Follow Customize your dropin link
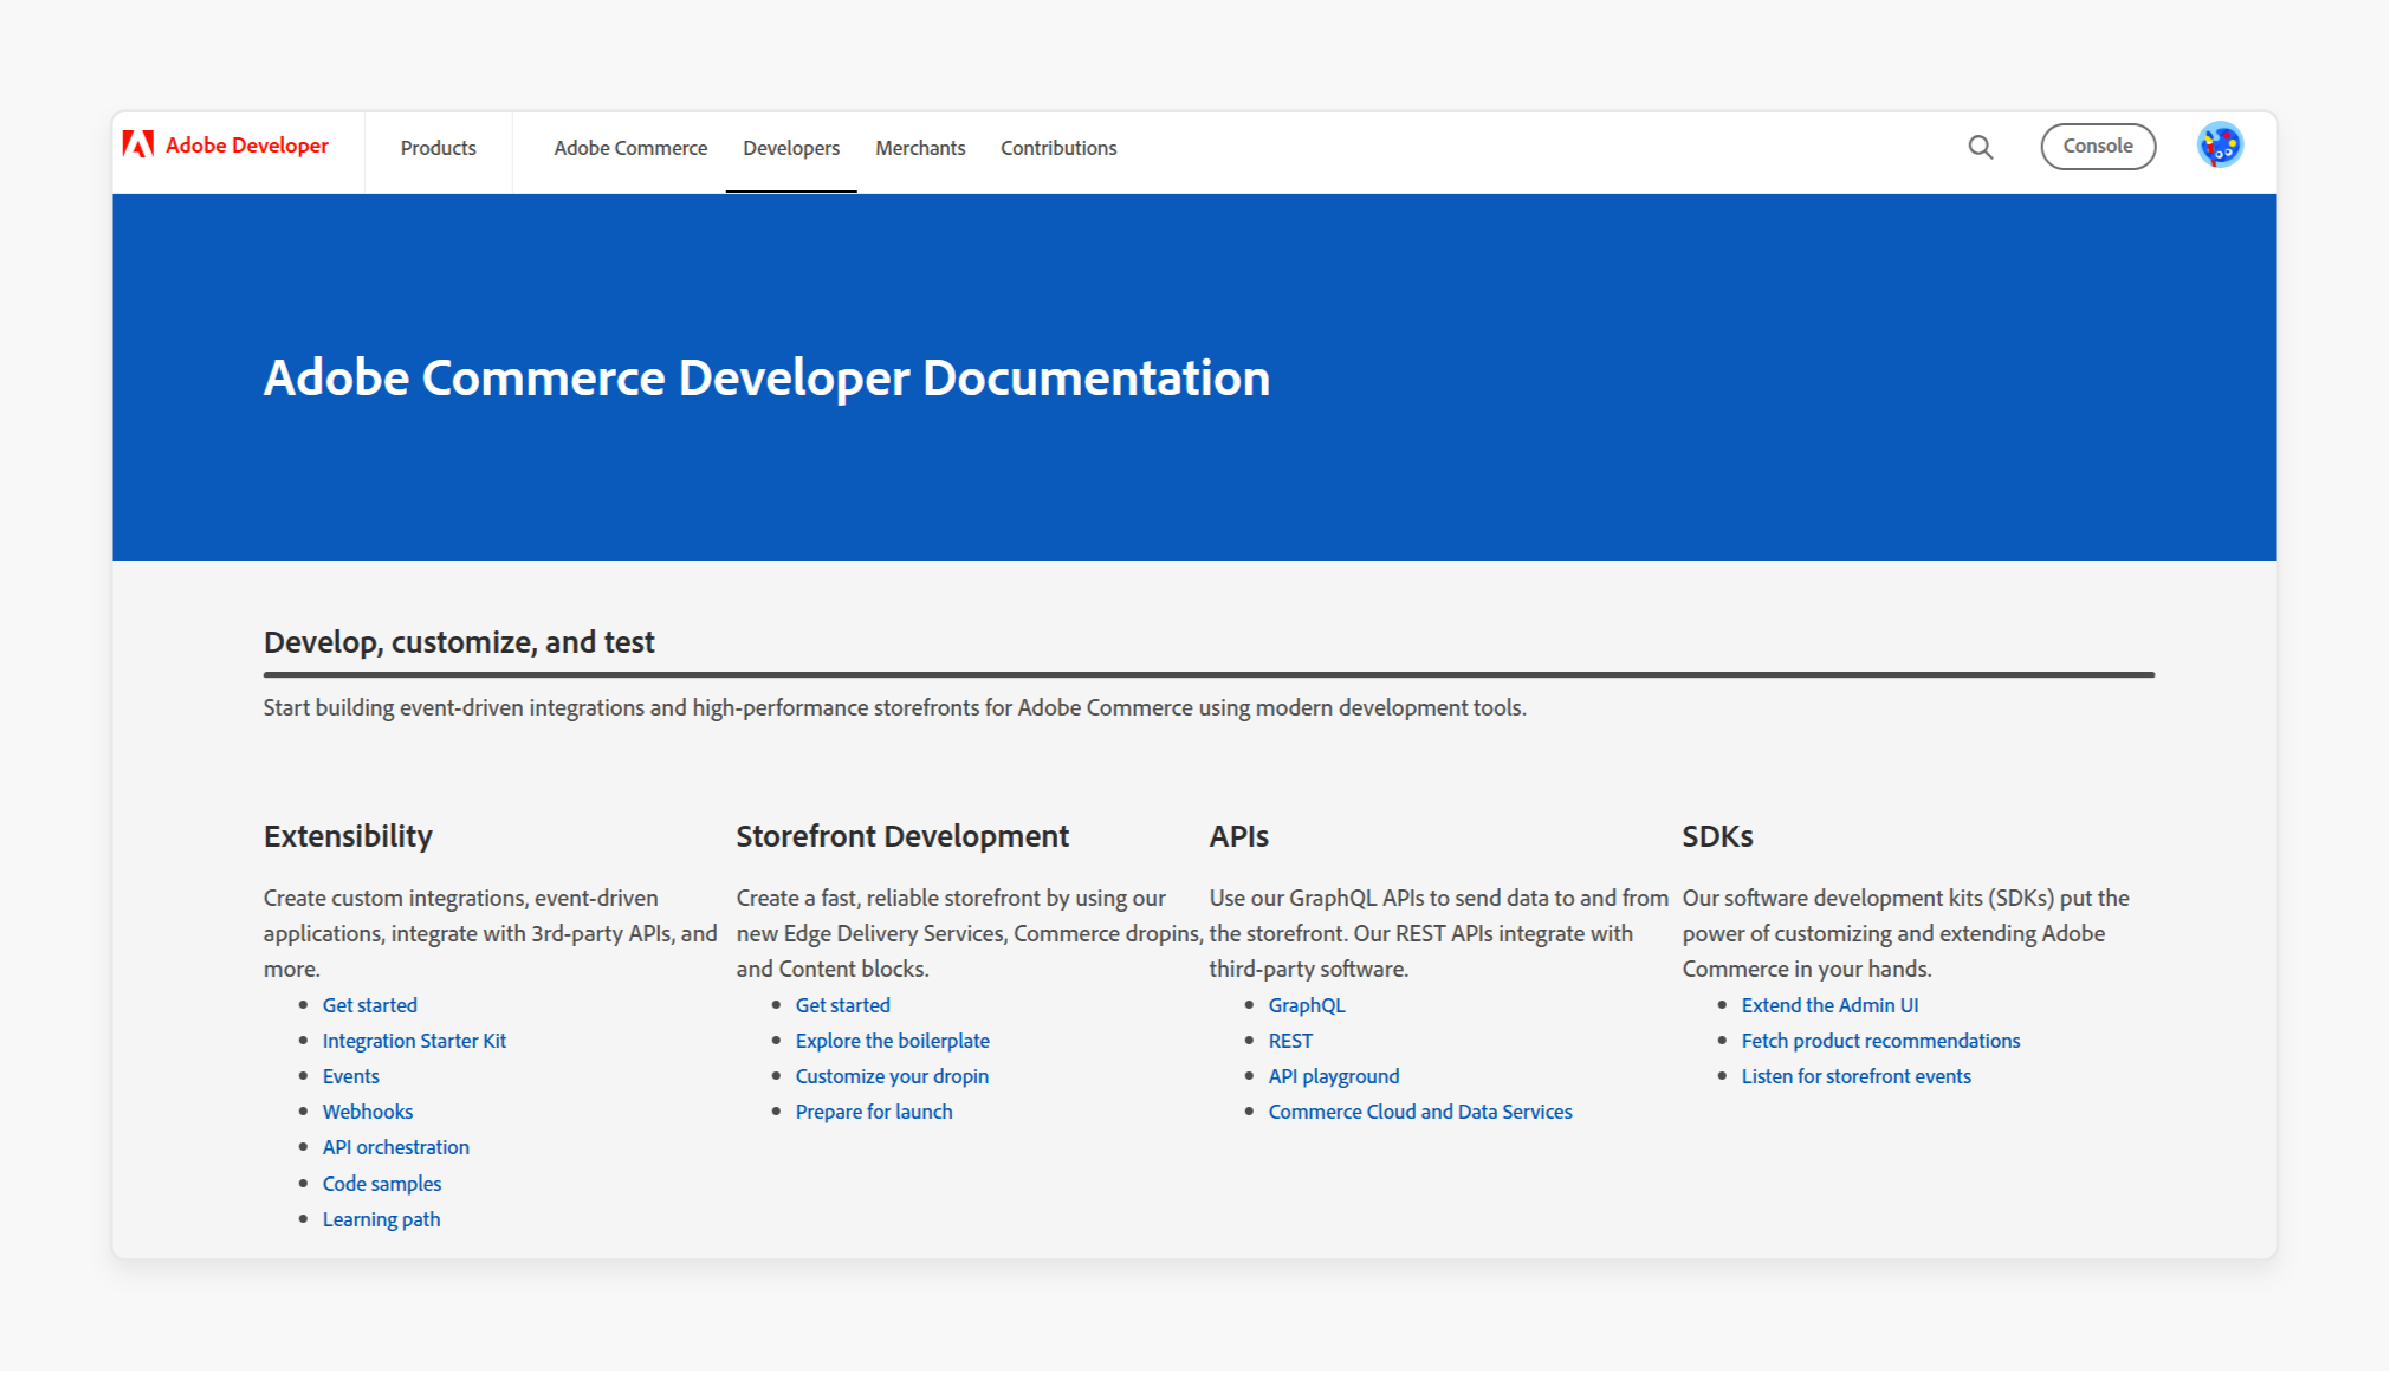2389x1373 pixels. [x=892, y=1077]
